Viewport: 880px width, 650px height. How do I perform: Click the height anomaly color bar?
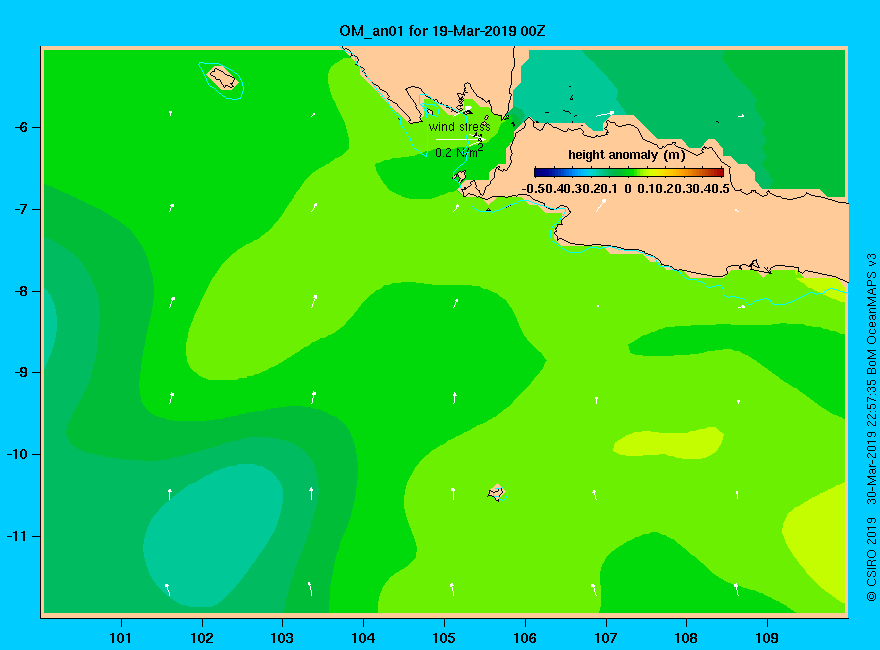629,172
